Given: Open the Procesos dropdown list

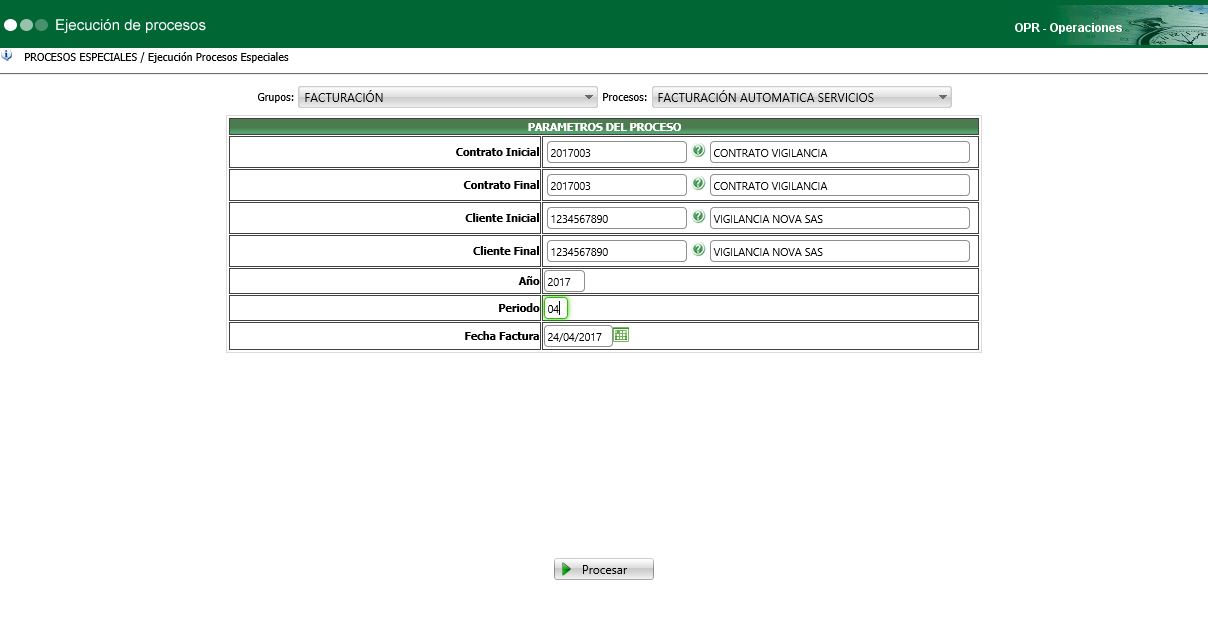Looking at the screenshot, I should point(802,97).
